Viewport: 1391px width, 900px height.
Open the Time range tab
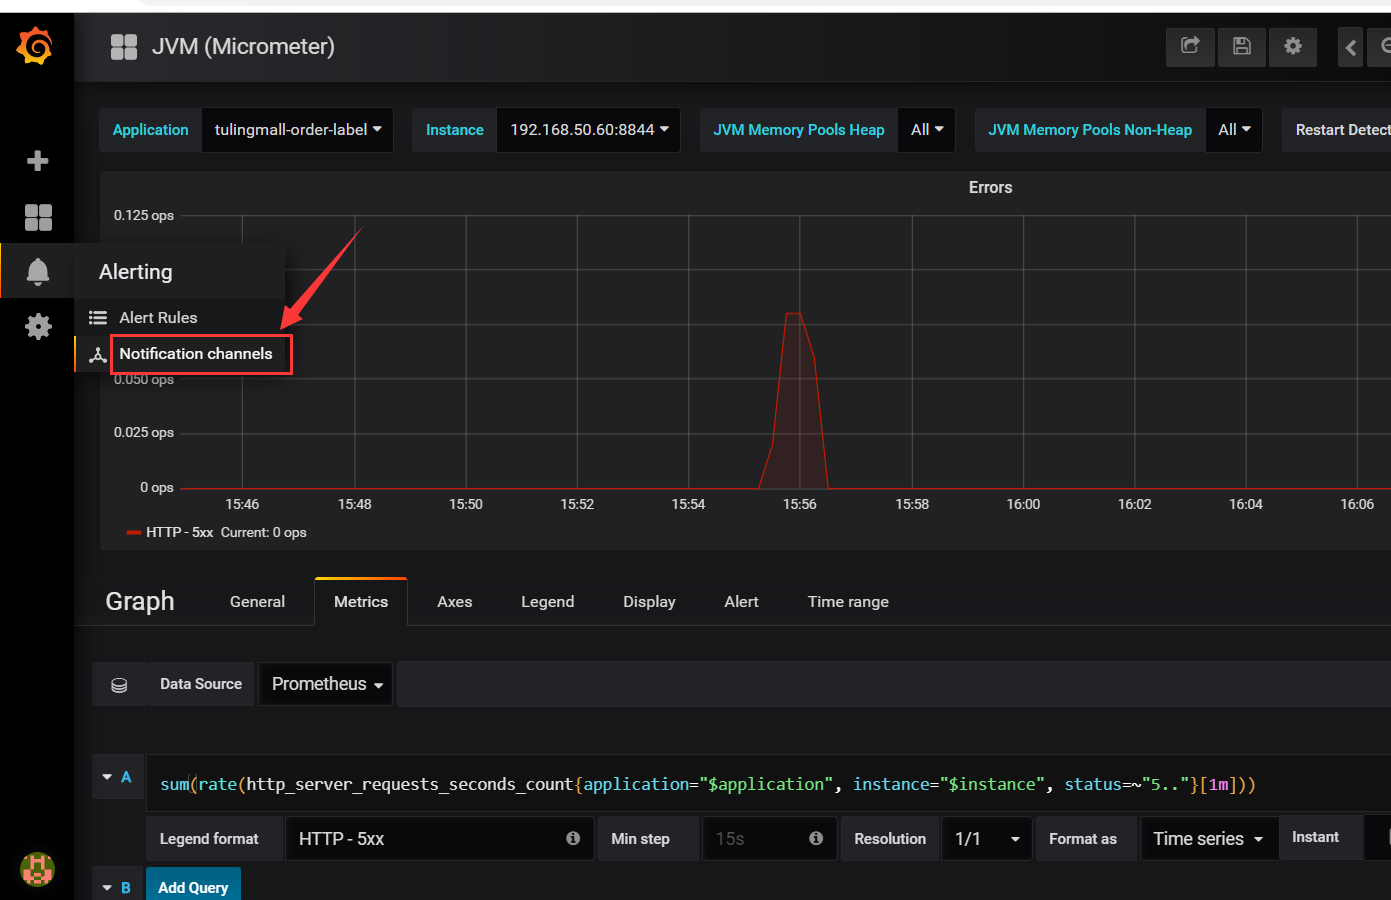click(x=848, y=602)
